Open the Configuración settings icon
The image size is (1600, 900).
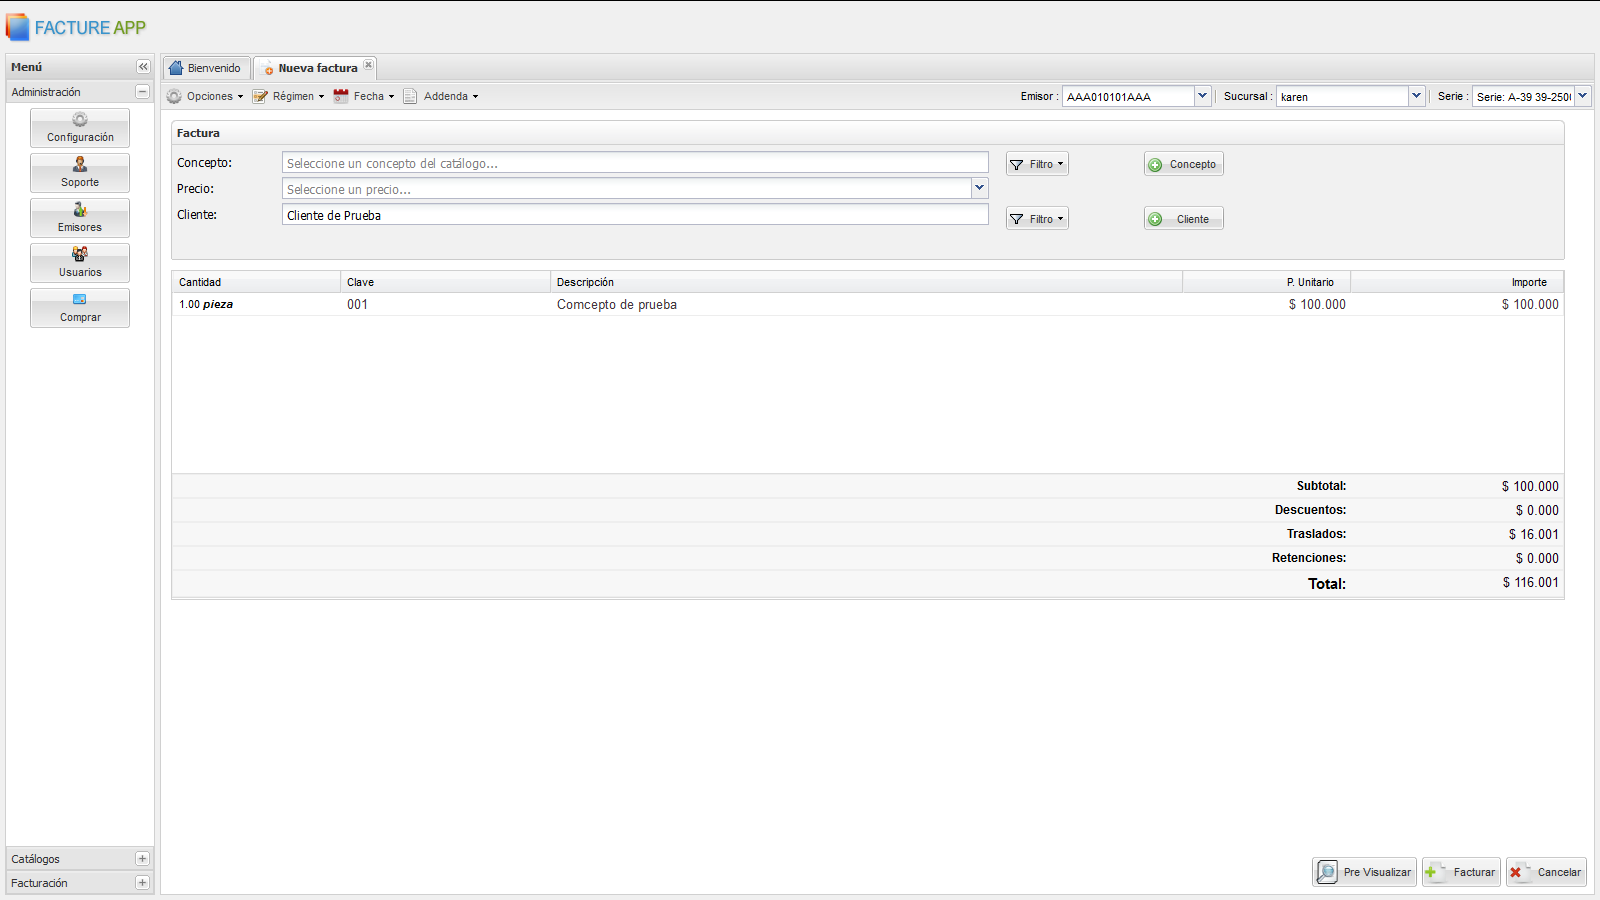click(80, 128)
